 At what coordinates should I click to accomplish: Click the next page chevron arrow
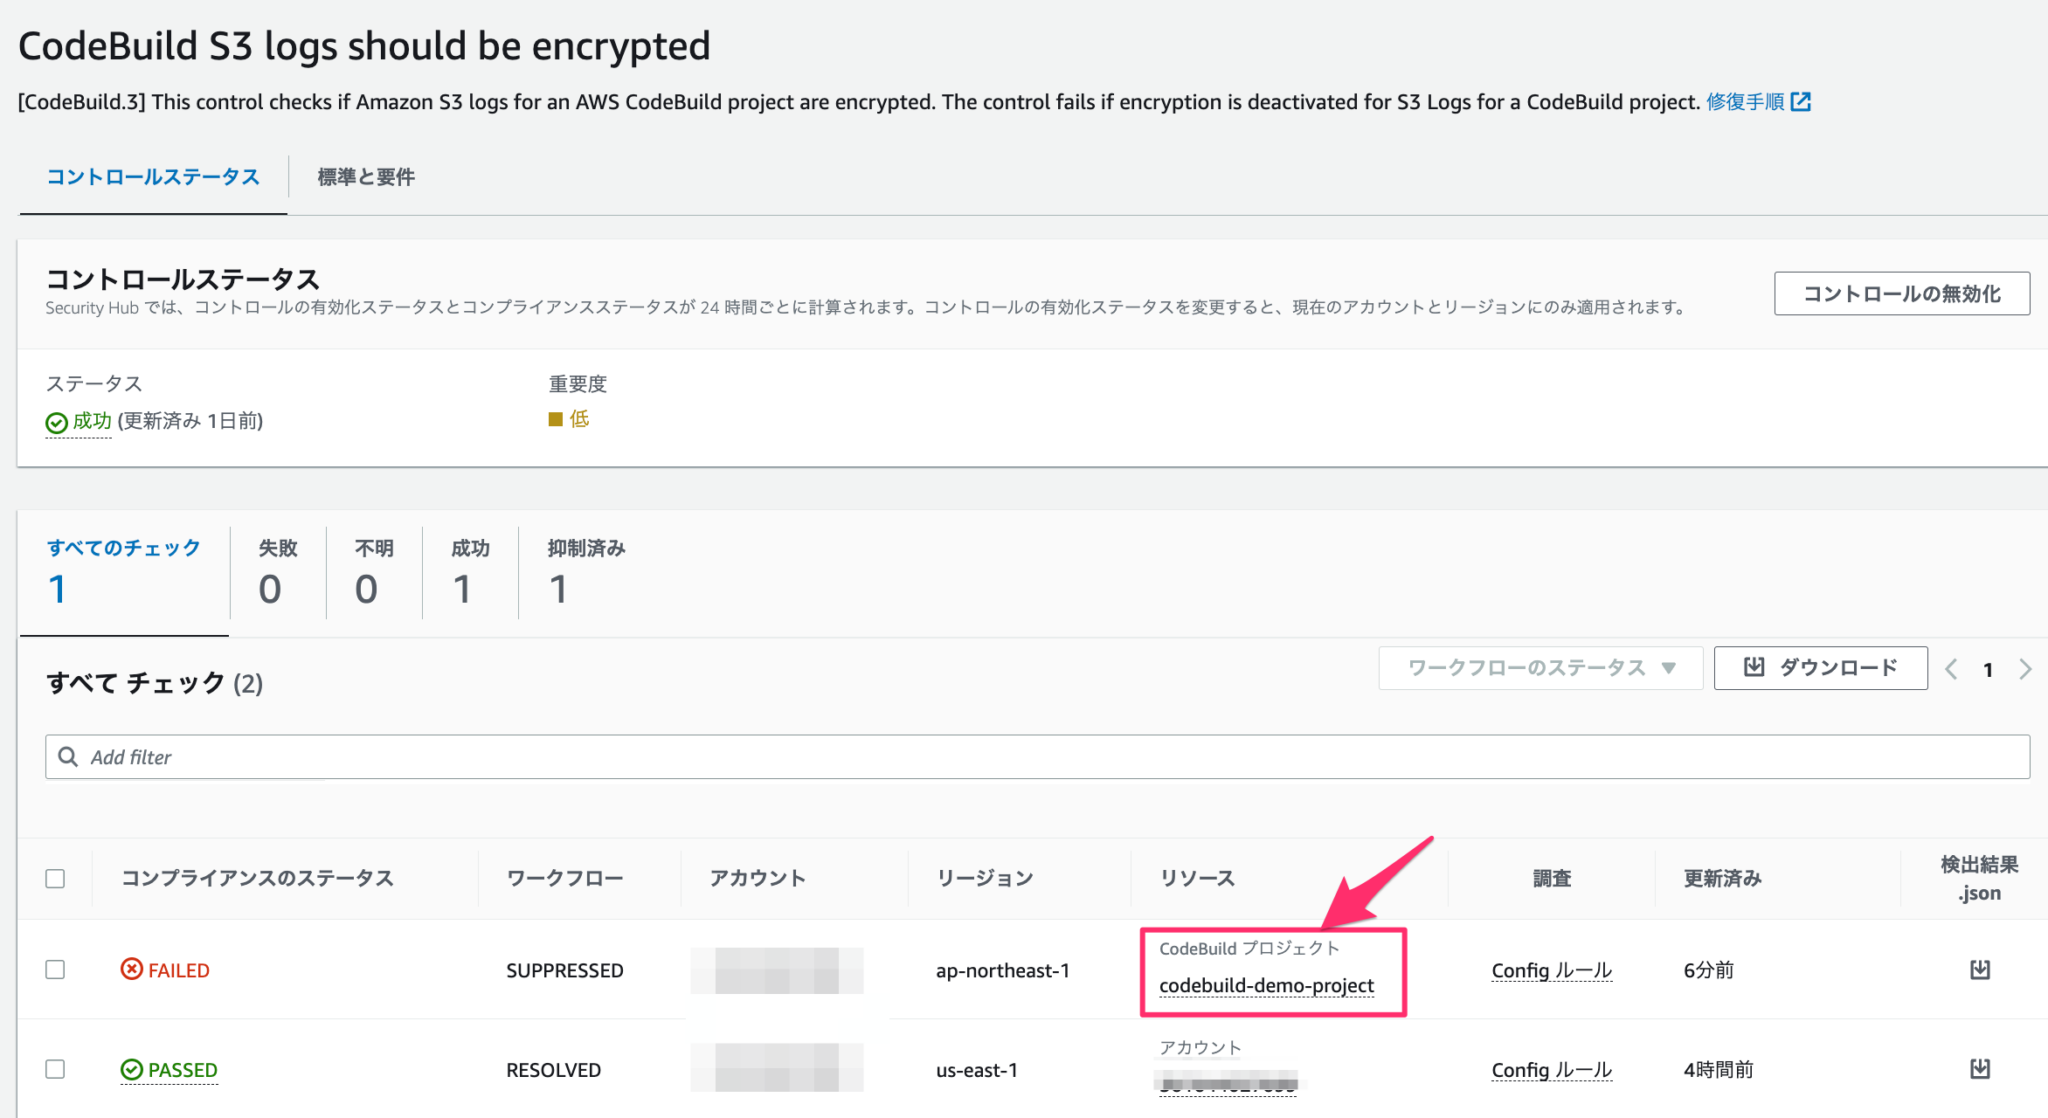pos(2026,669)
